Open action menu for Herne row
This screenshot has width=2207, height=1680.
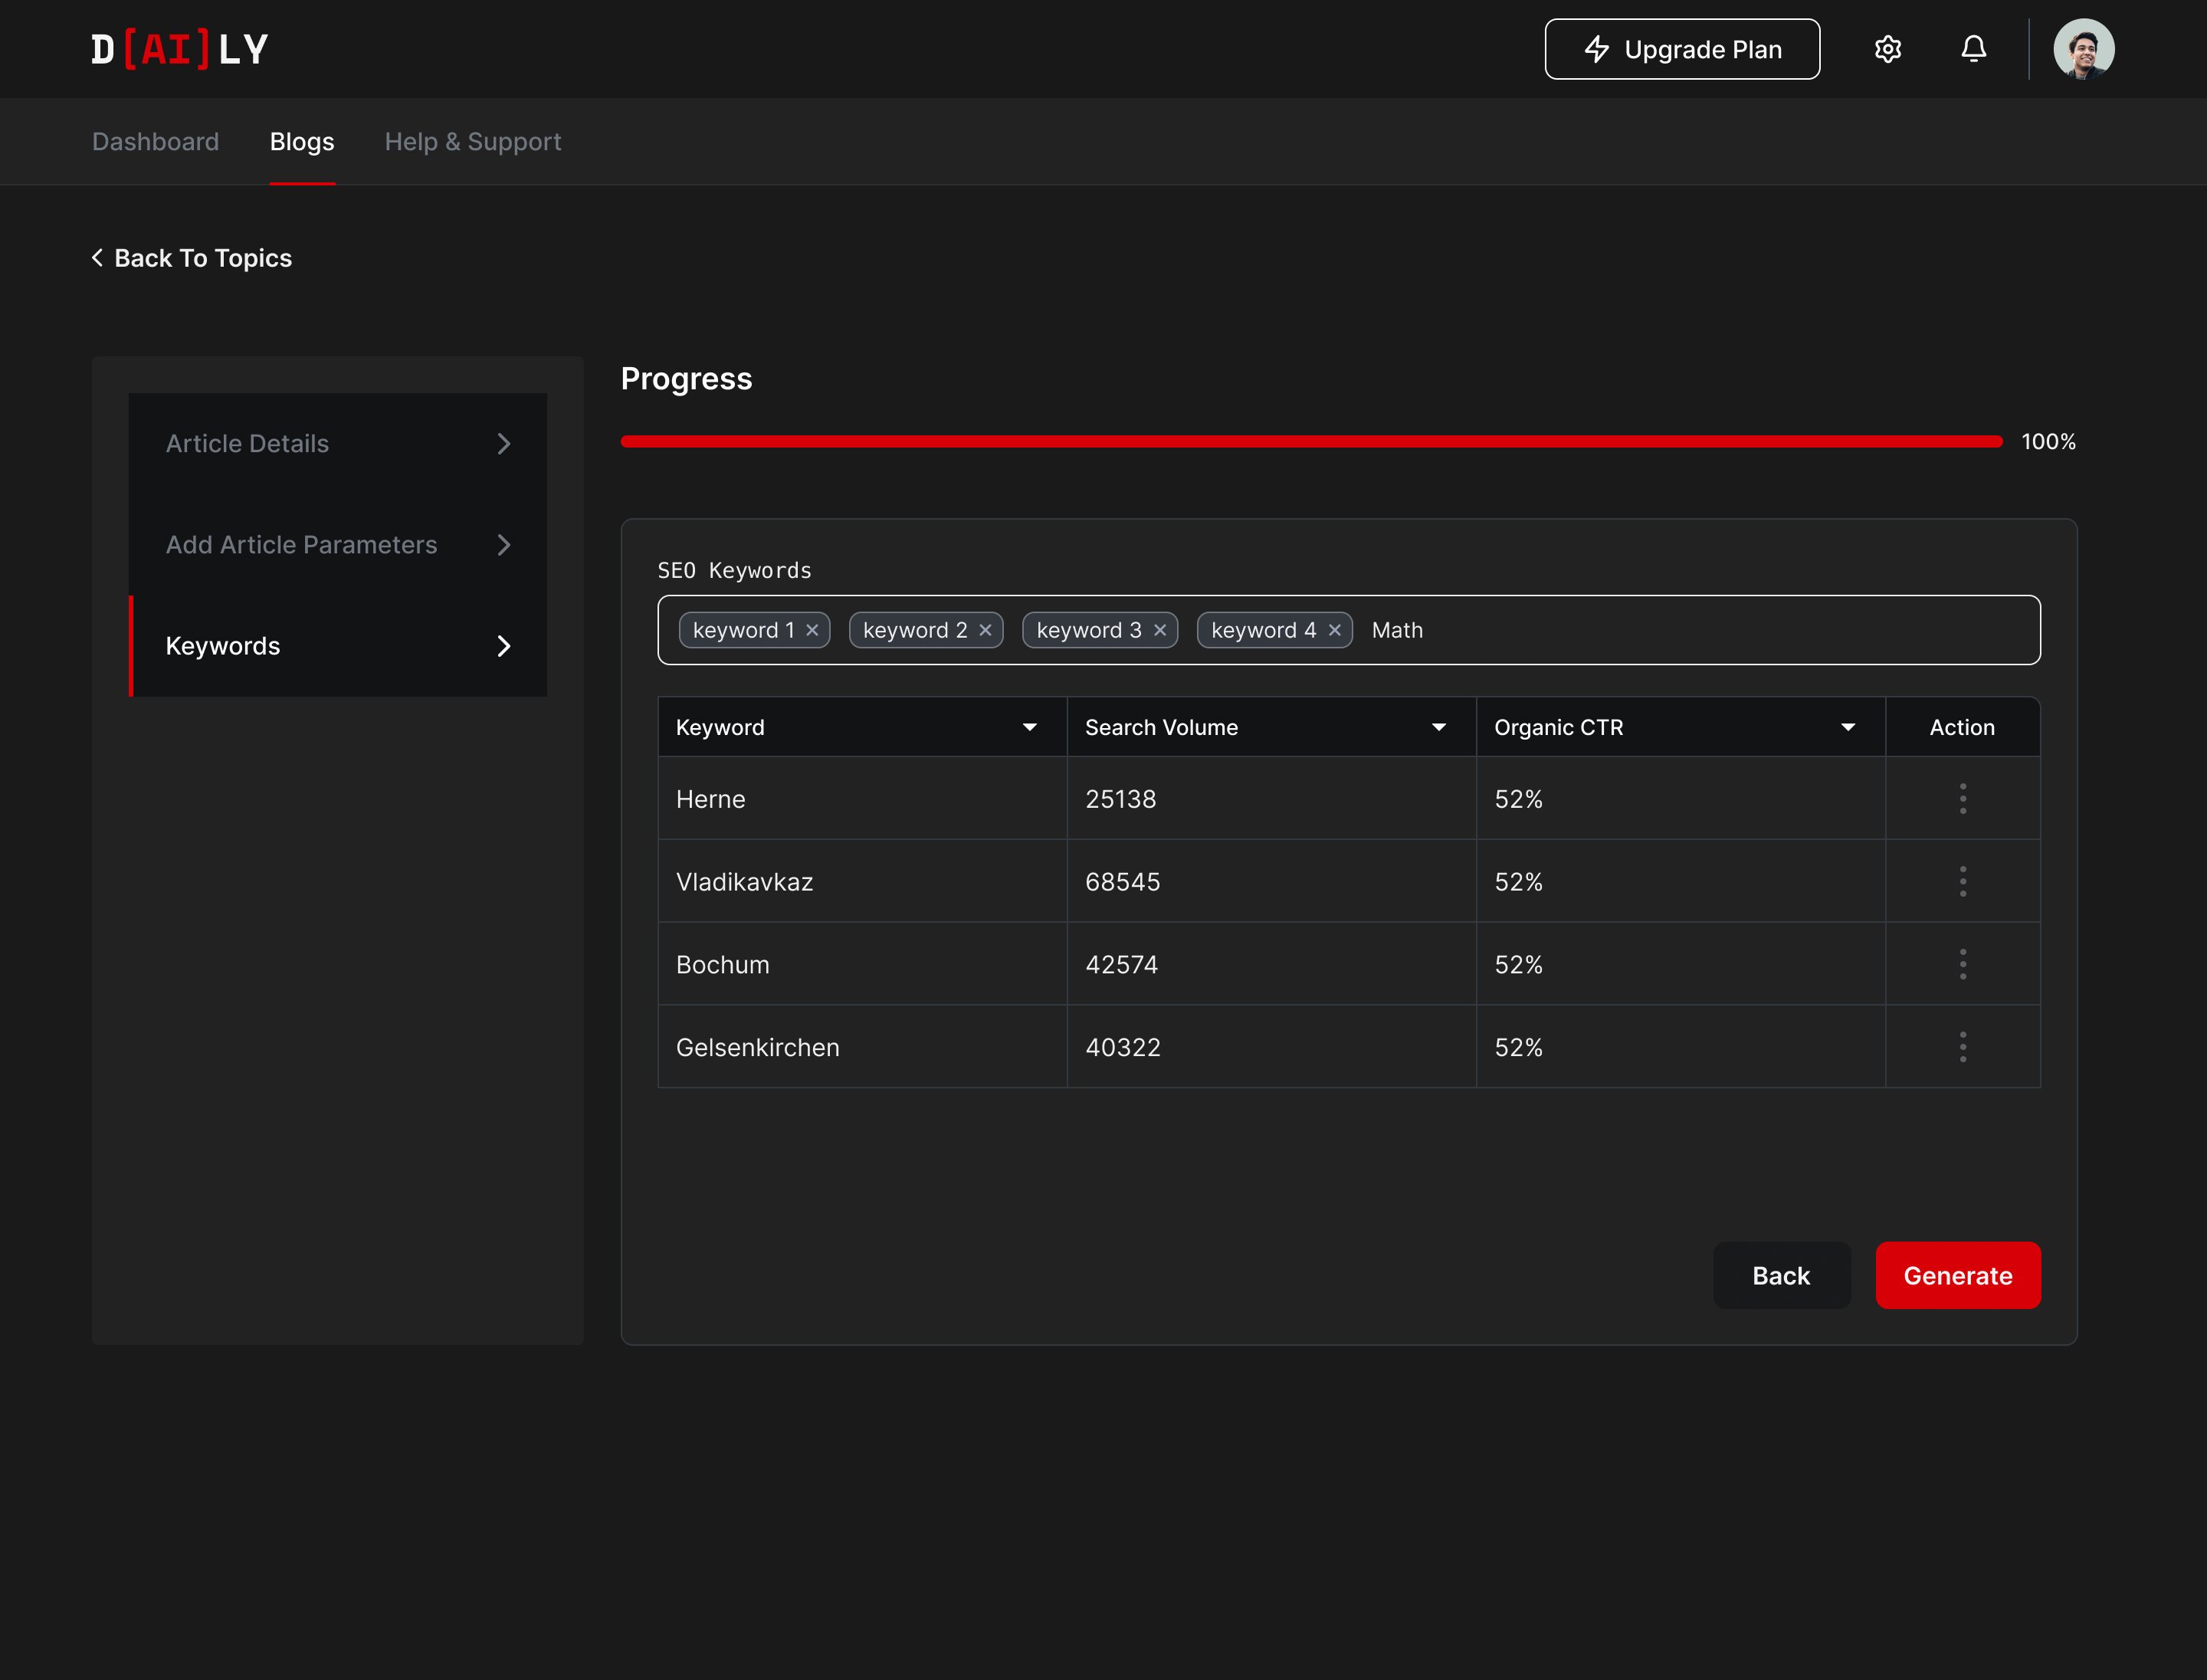click(1962, 798)
